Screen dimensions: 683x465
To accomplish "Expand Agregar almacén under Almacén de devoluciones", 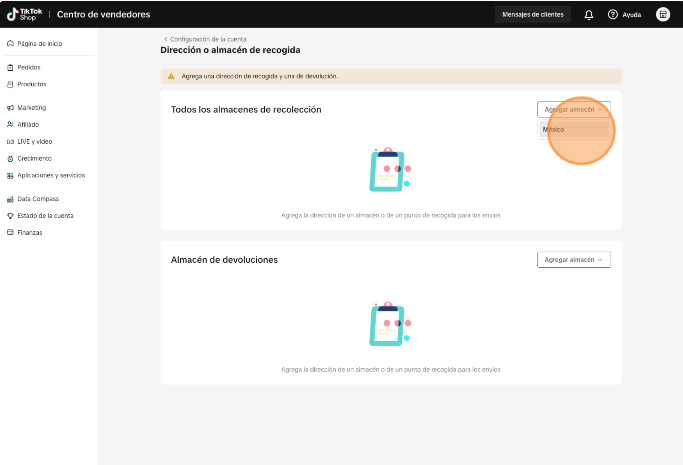I will point(574,260).
